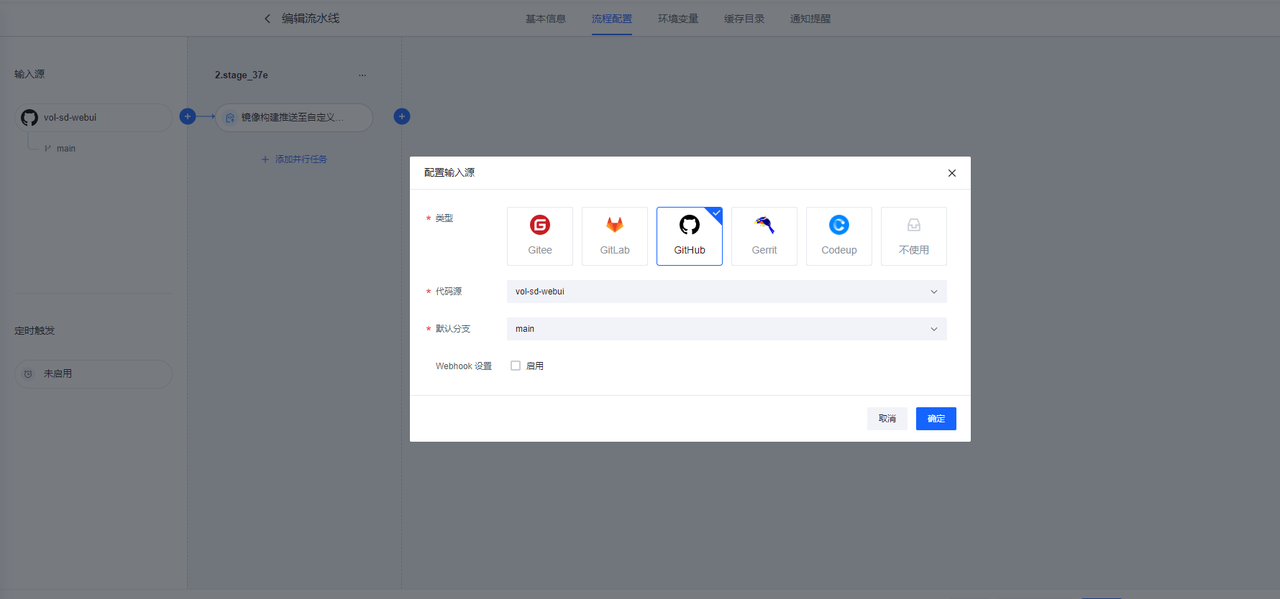
Task: Enable the Webhook 启用 checkbox
Action: [x=516, y=366]
